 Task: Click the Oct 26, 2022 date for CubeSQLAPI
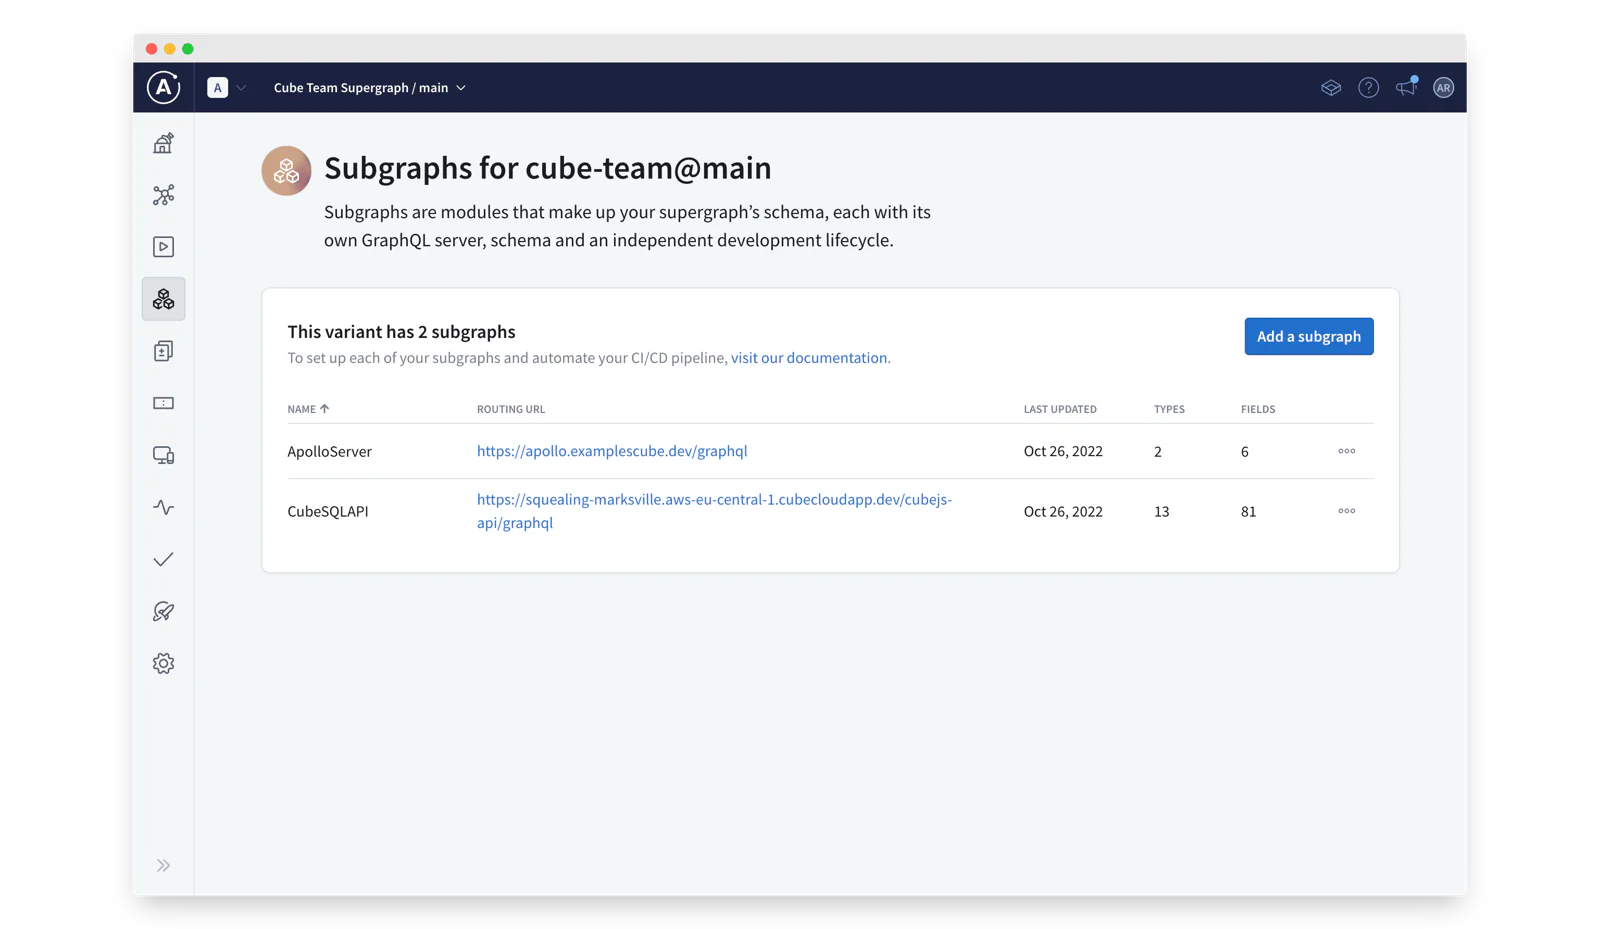1063,511
